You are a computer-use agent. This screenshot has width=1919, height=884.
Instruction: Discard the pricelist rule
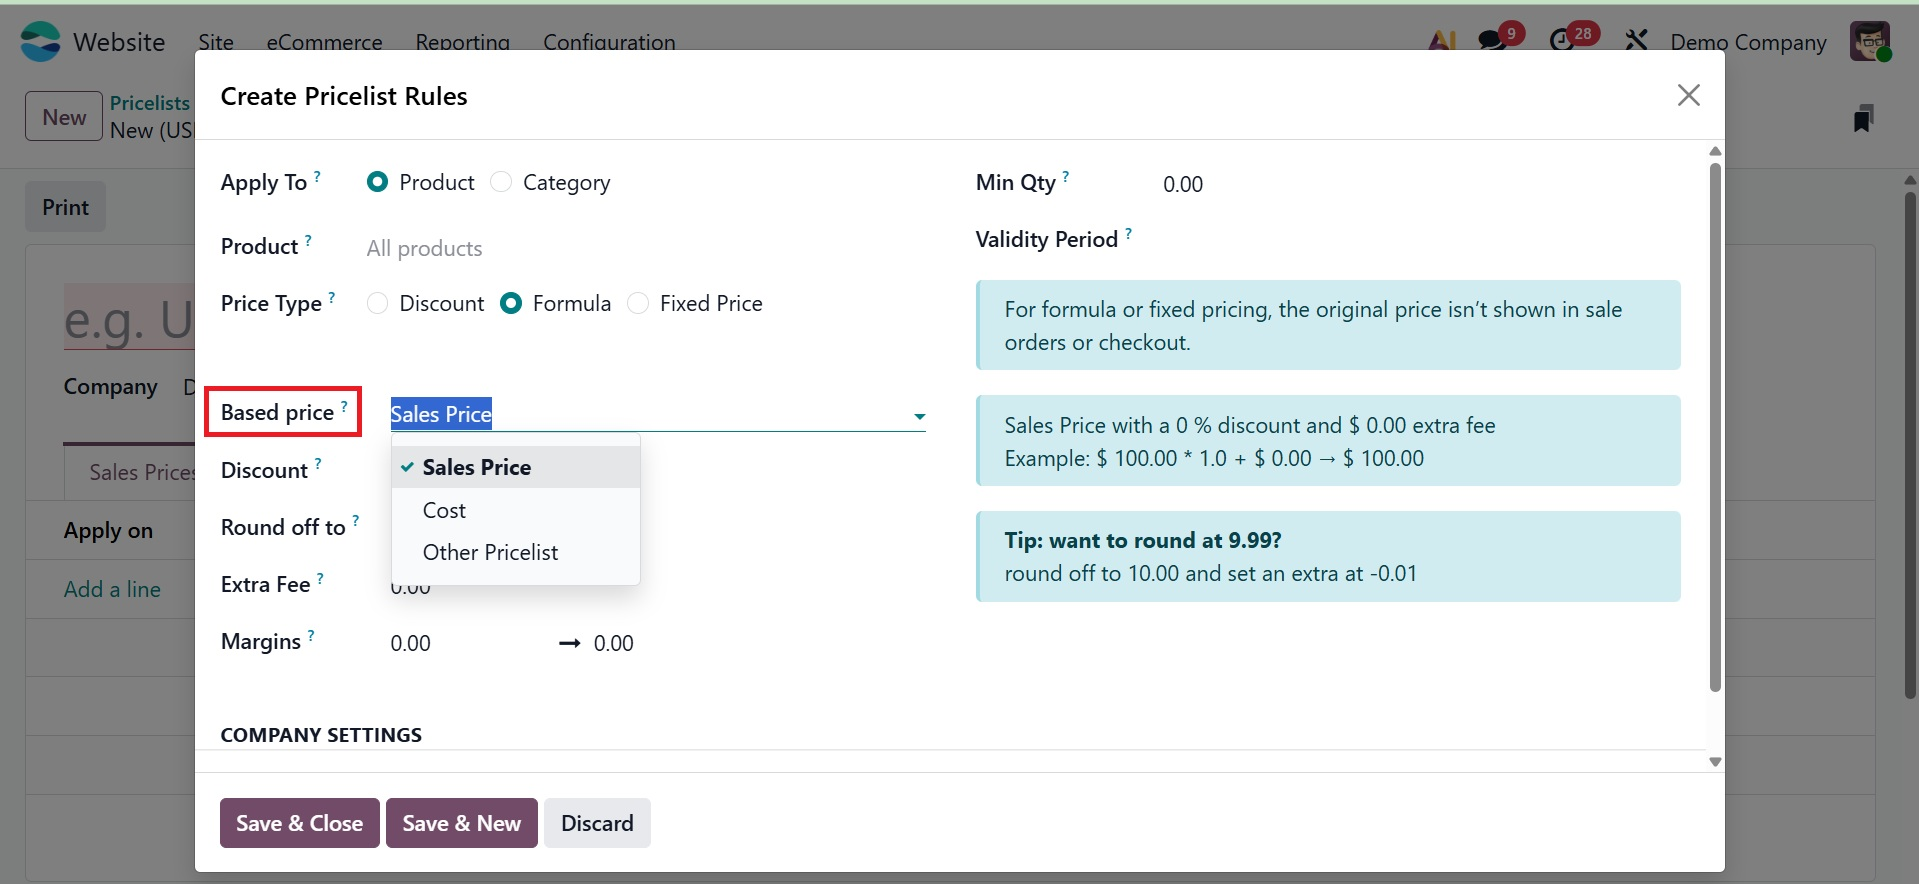tap(597, 823)
